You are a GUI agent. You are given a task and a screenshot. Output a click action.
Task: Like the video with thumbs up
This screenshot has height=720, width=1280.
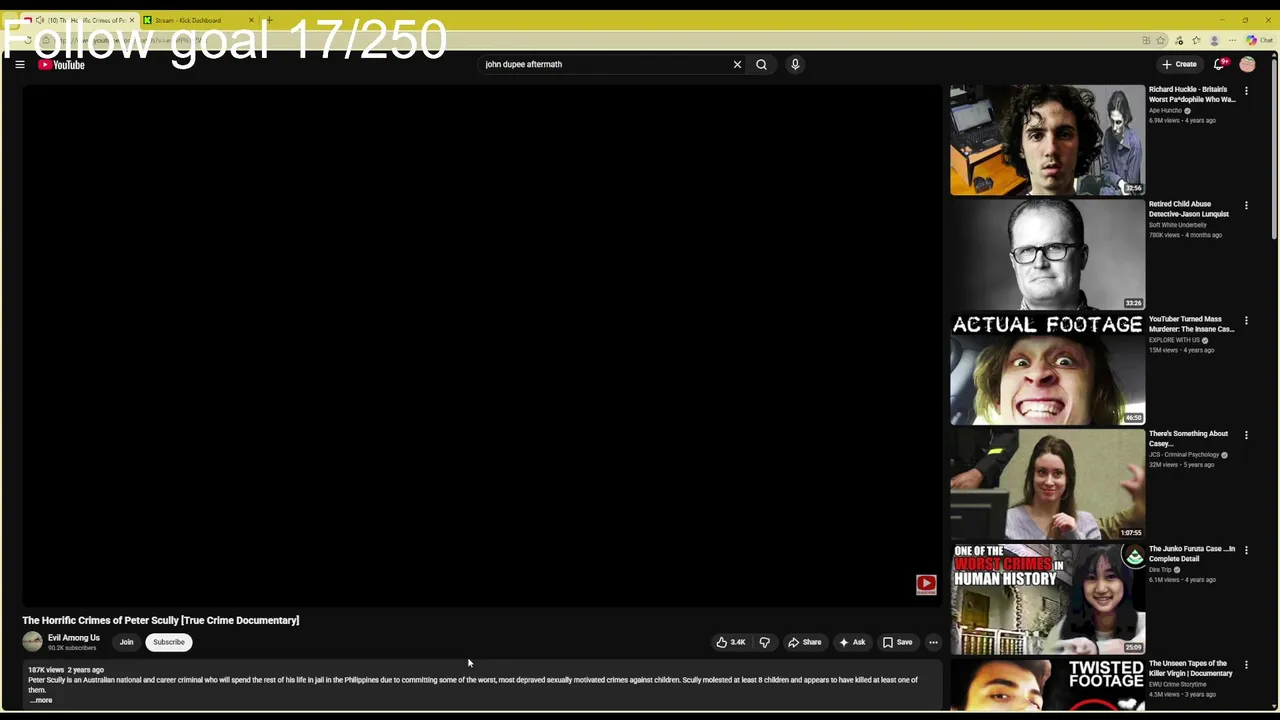731,642
